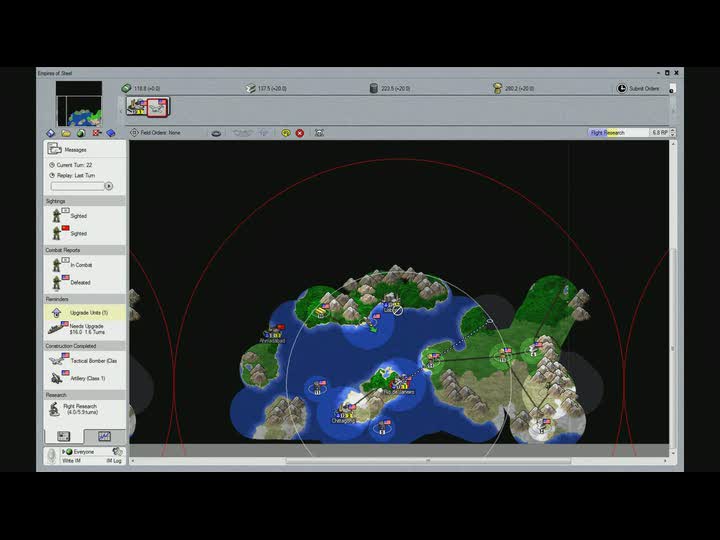Click the Flight Research progress bar
The image size is (720, 540).
click(x=618, y=132)
